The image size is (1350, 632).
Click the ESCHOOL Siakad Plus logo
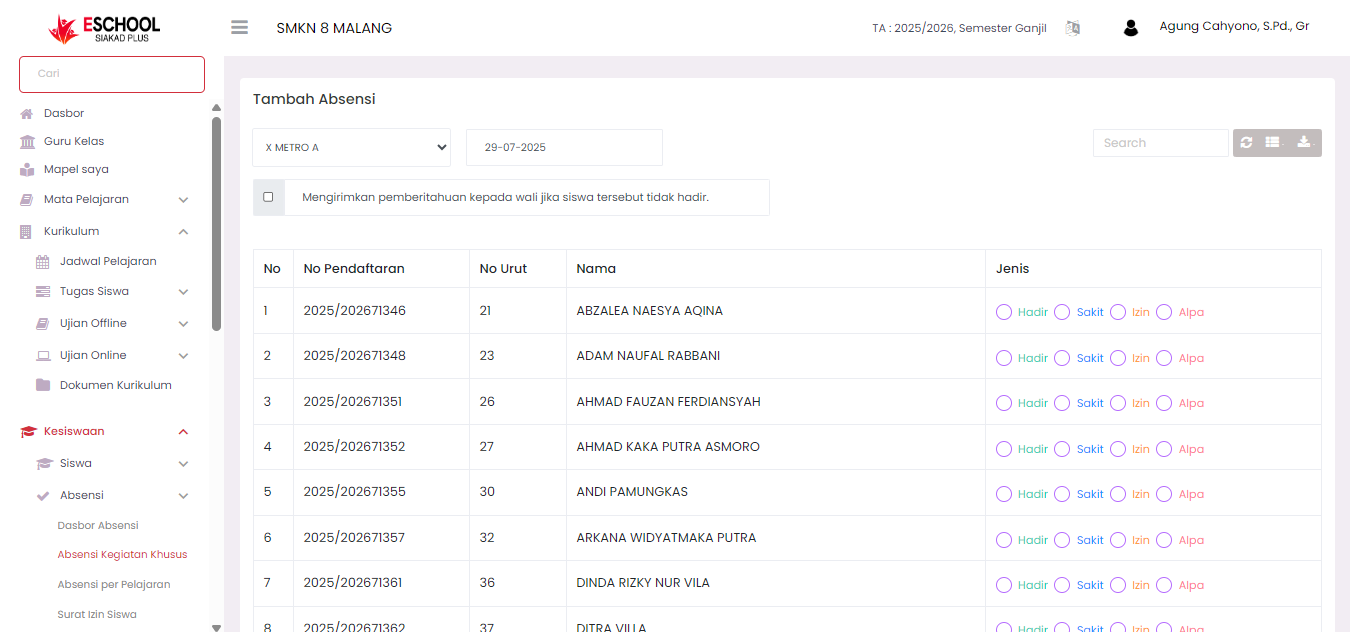[104, 28]
